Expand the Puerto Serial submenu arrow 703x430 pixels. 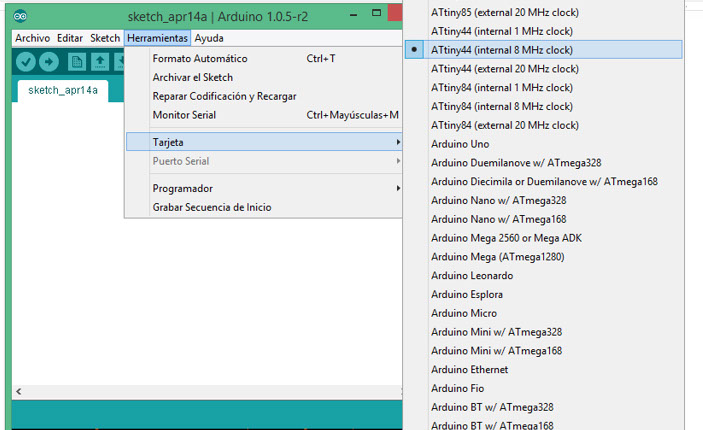(x=398, y=161)
